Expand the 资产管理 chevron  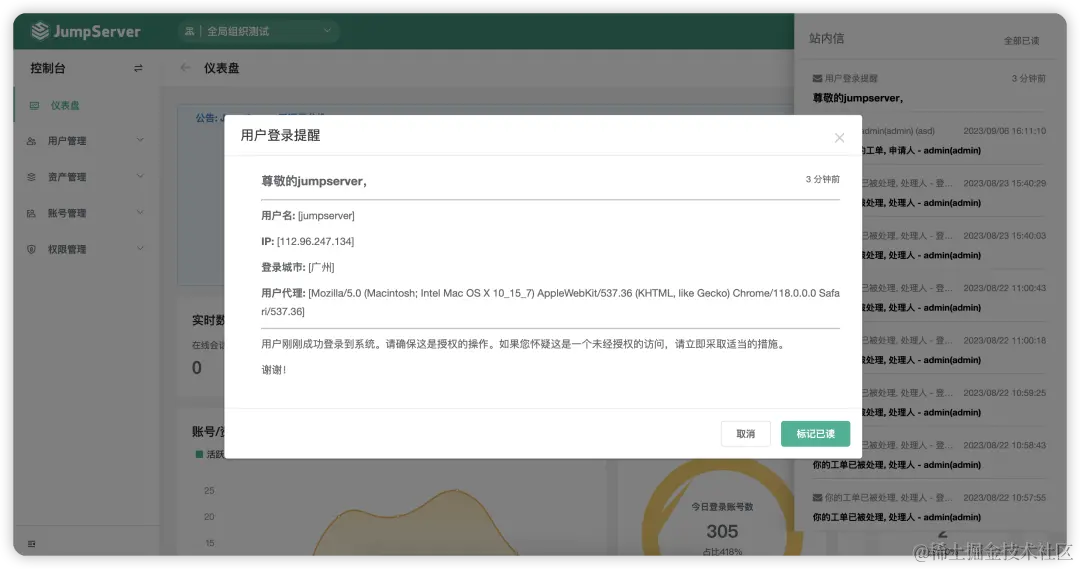click(x=141, y=176)
